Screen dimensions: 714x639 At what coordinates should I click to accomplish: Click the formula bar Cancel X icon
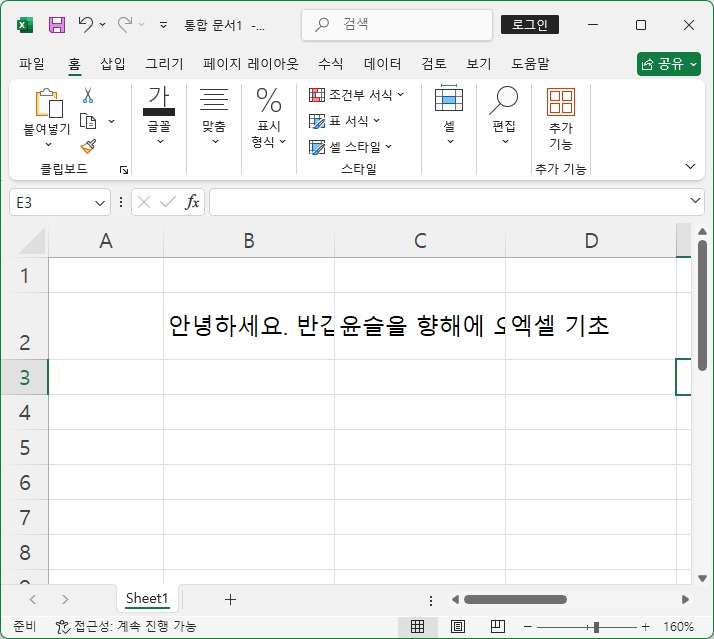tap(144, 202)
